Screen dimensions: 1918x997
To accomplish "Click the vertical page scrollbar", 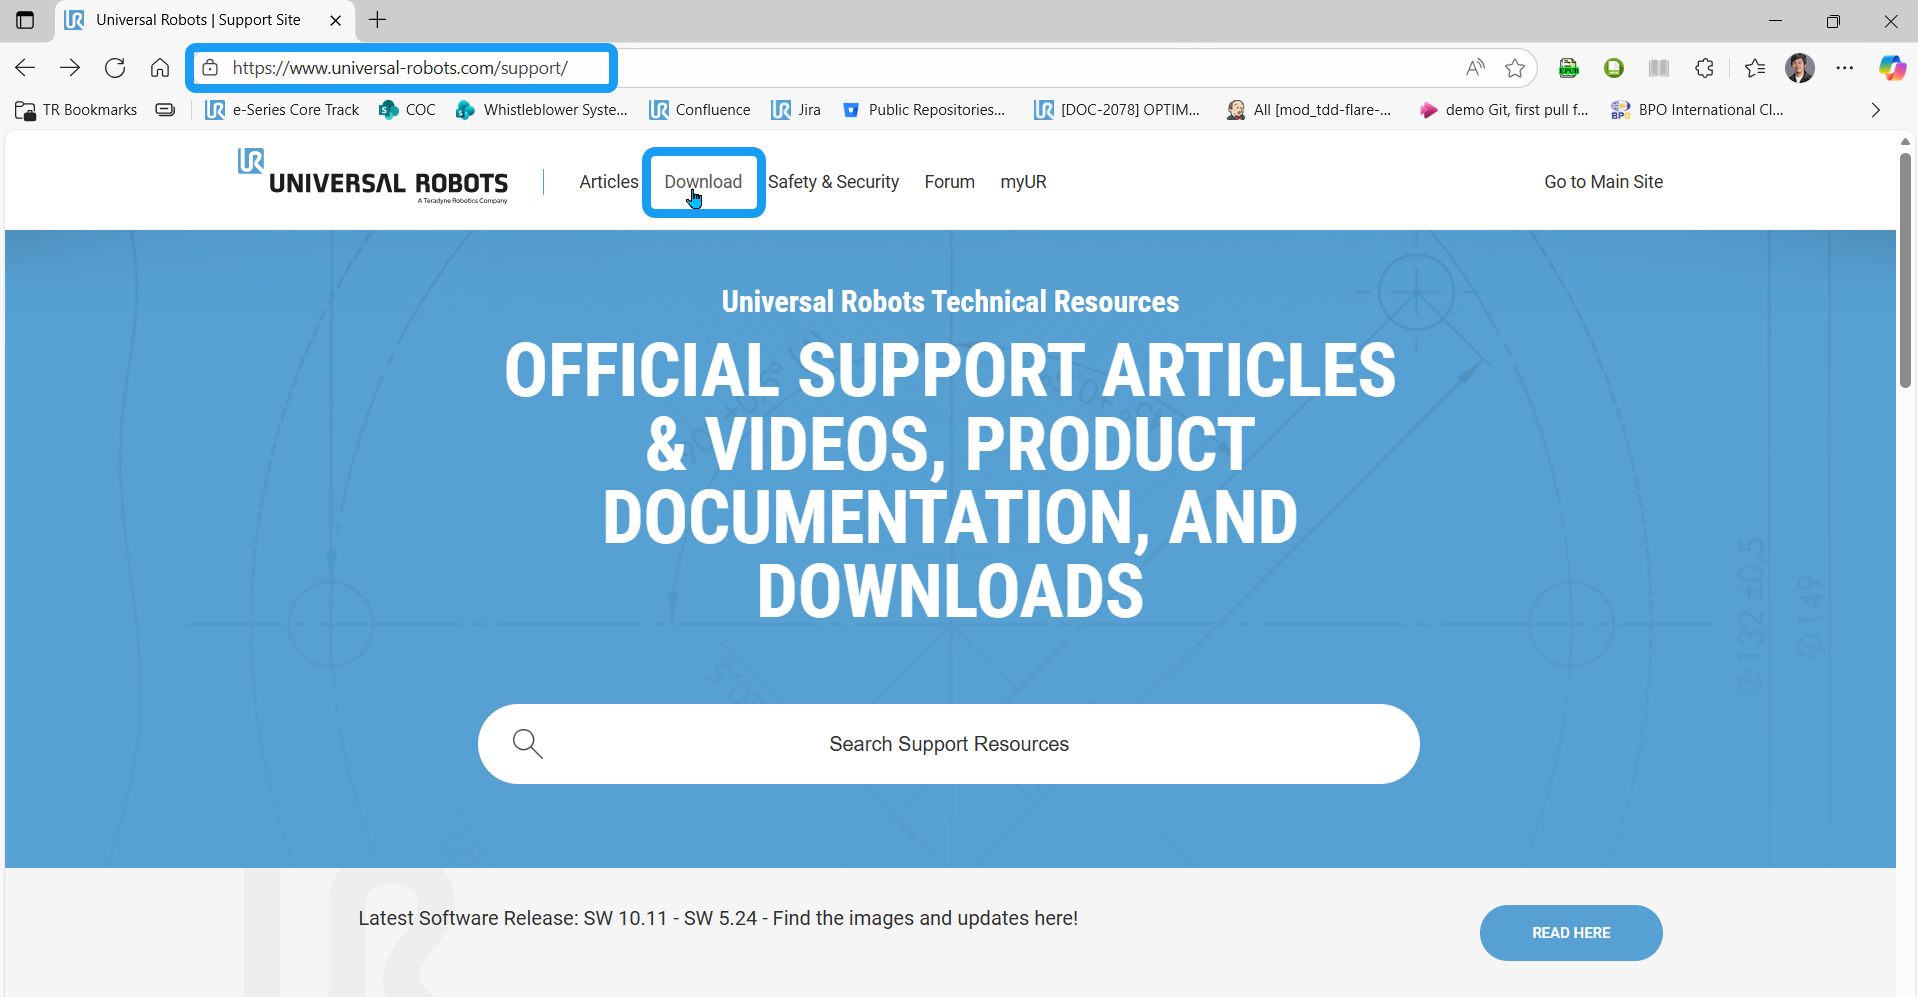I will click(x=1905, y=270).
